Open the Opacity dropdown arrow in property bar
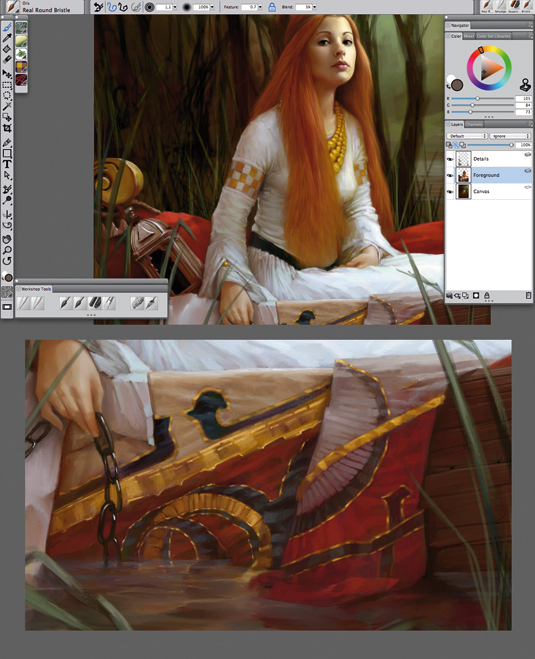Image resolution: width=535 pixels, height=659 pixels. (x=212, y=7)
